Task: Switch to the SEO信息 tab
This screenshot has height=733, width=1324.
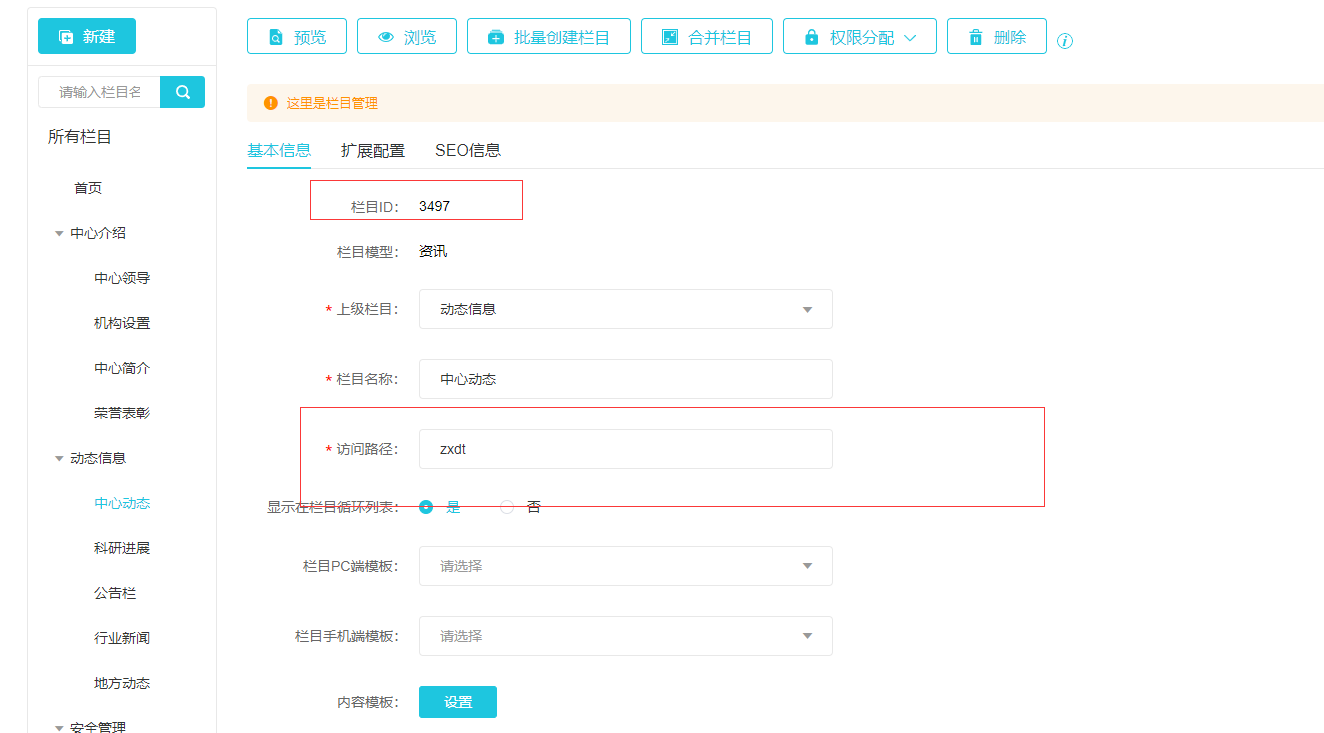Action: click(468, 151)
